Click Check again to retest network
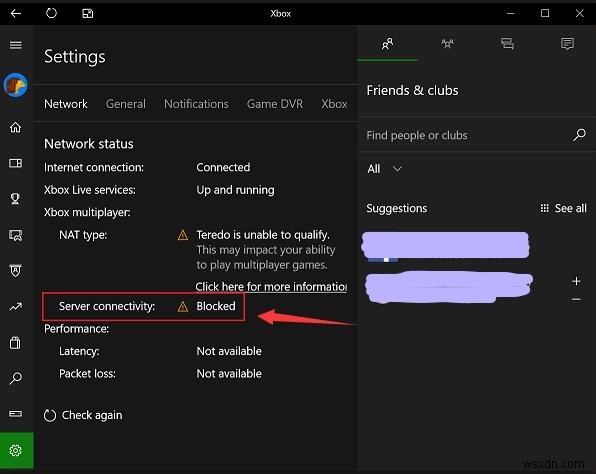This screenshot has height=474, width=596. (x=83, y=415)
